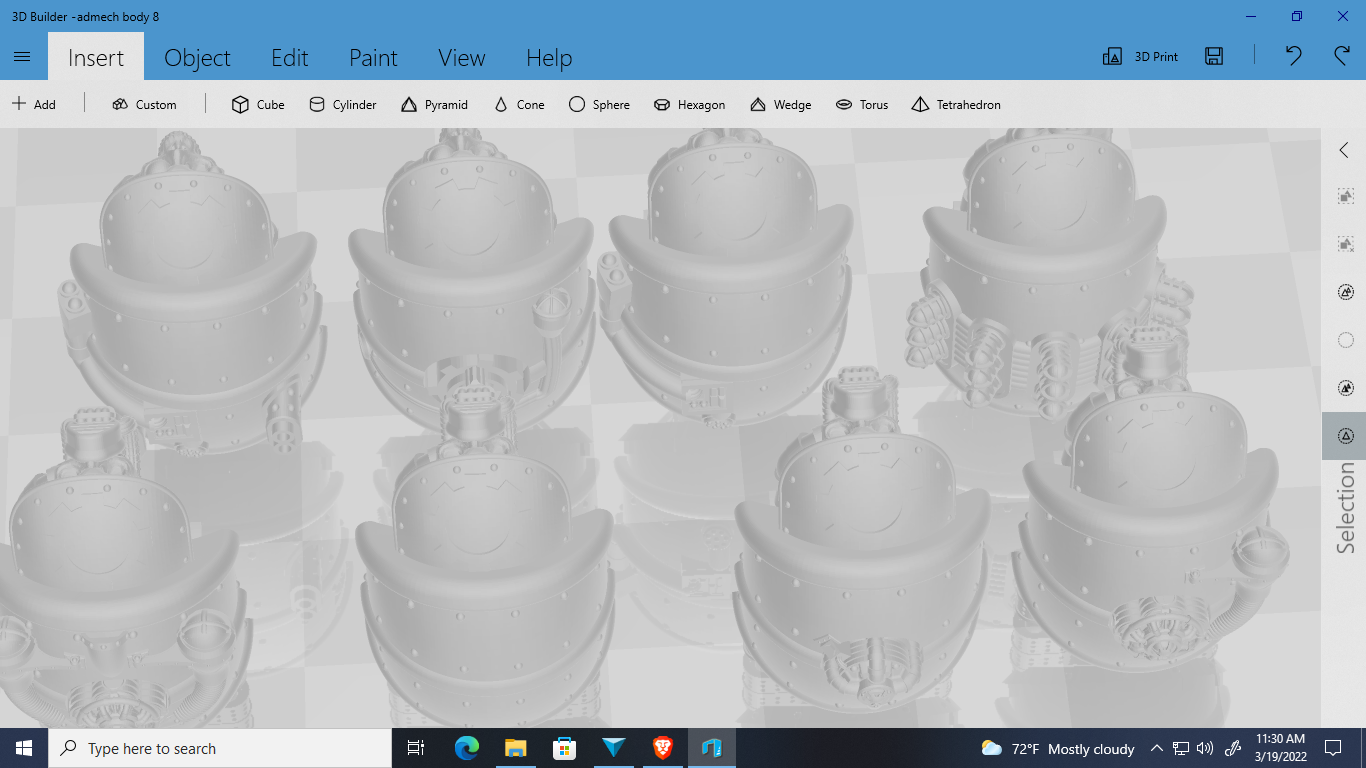Add a Pyramid to the scene

pos(434,104)
